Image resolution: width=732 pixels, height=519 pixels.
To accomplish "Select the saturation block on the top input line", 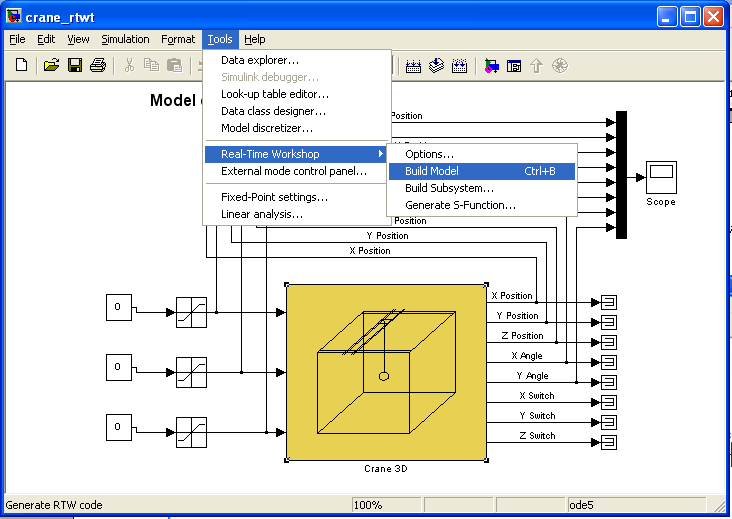I will (x=191, y=312).
